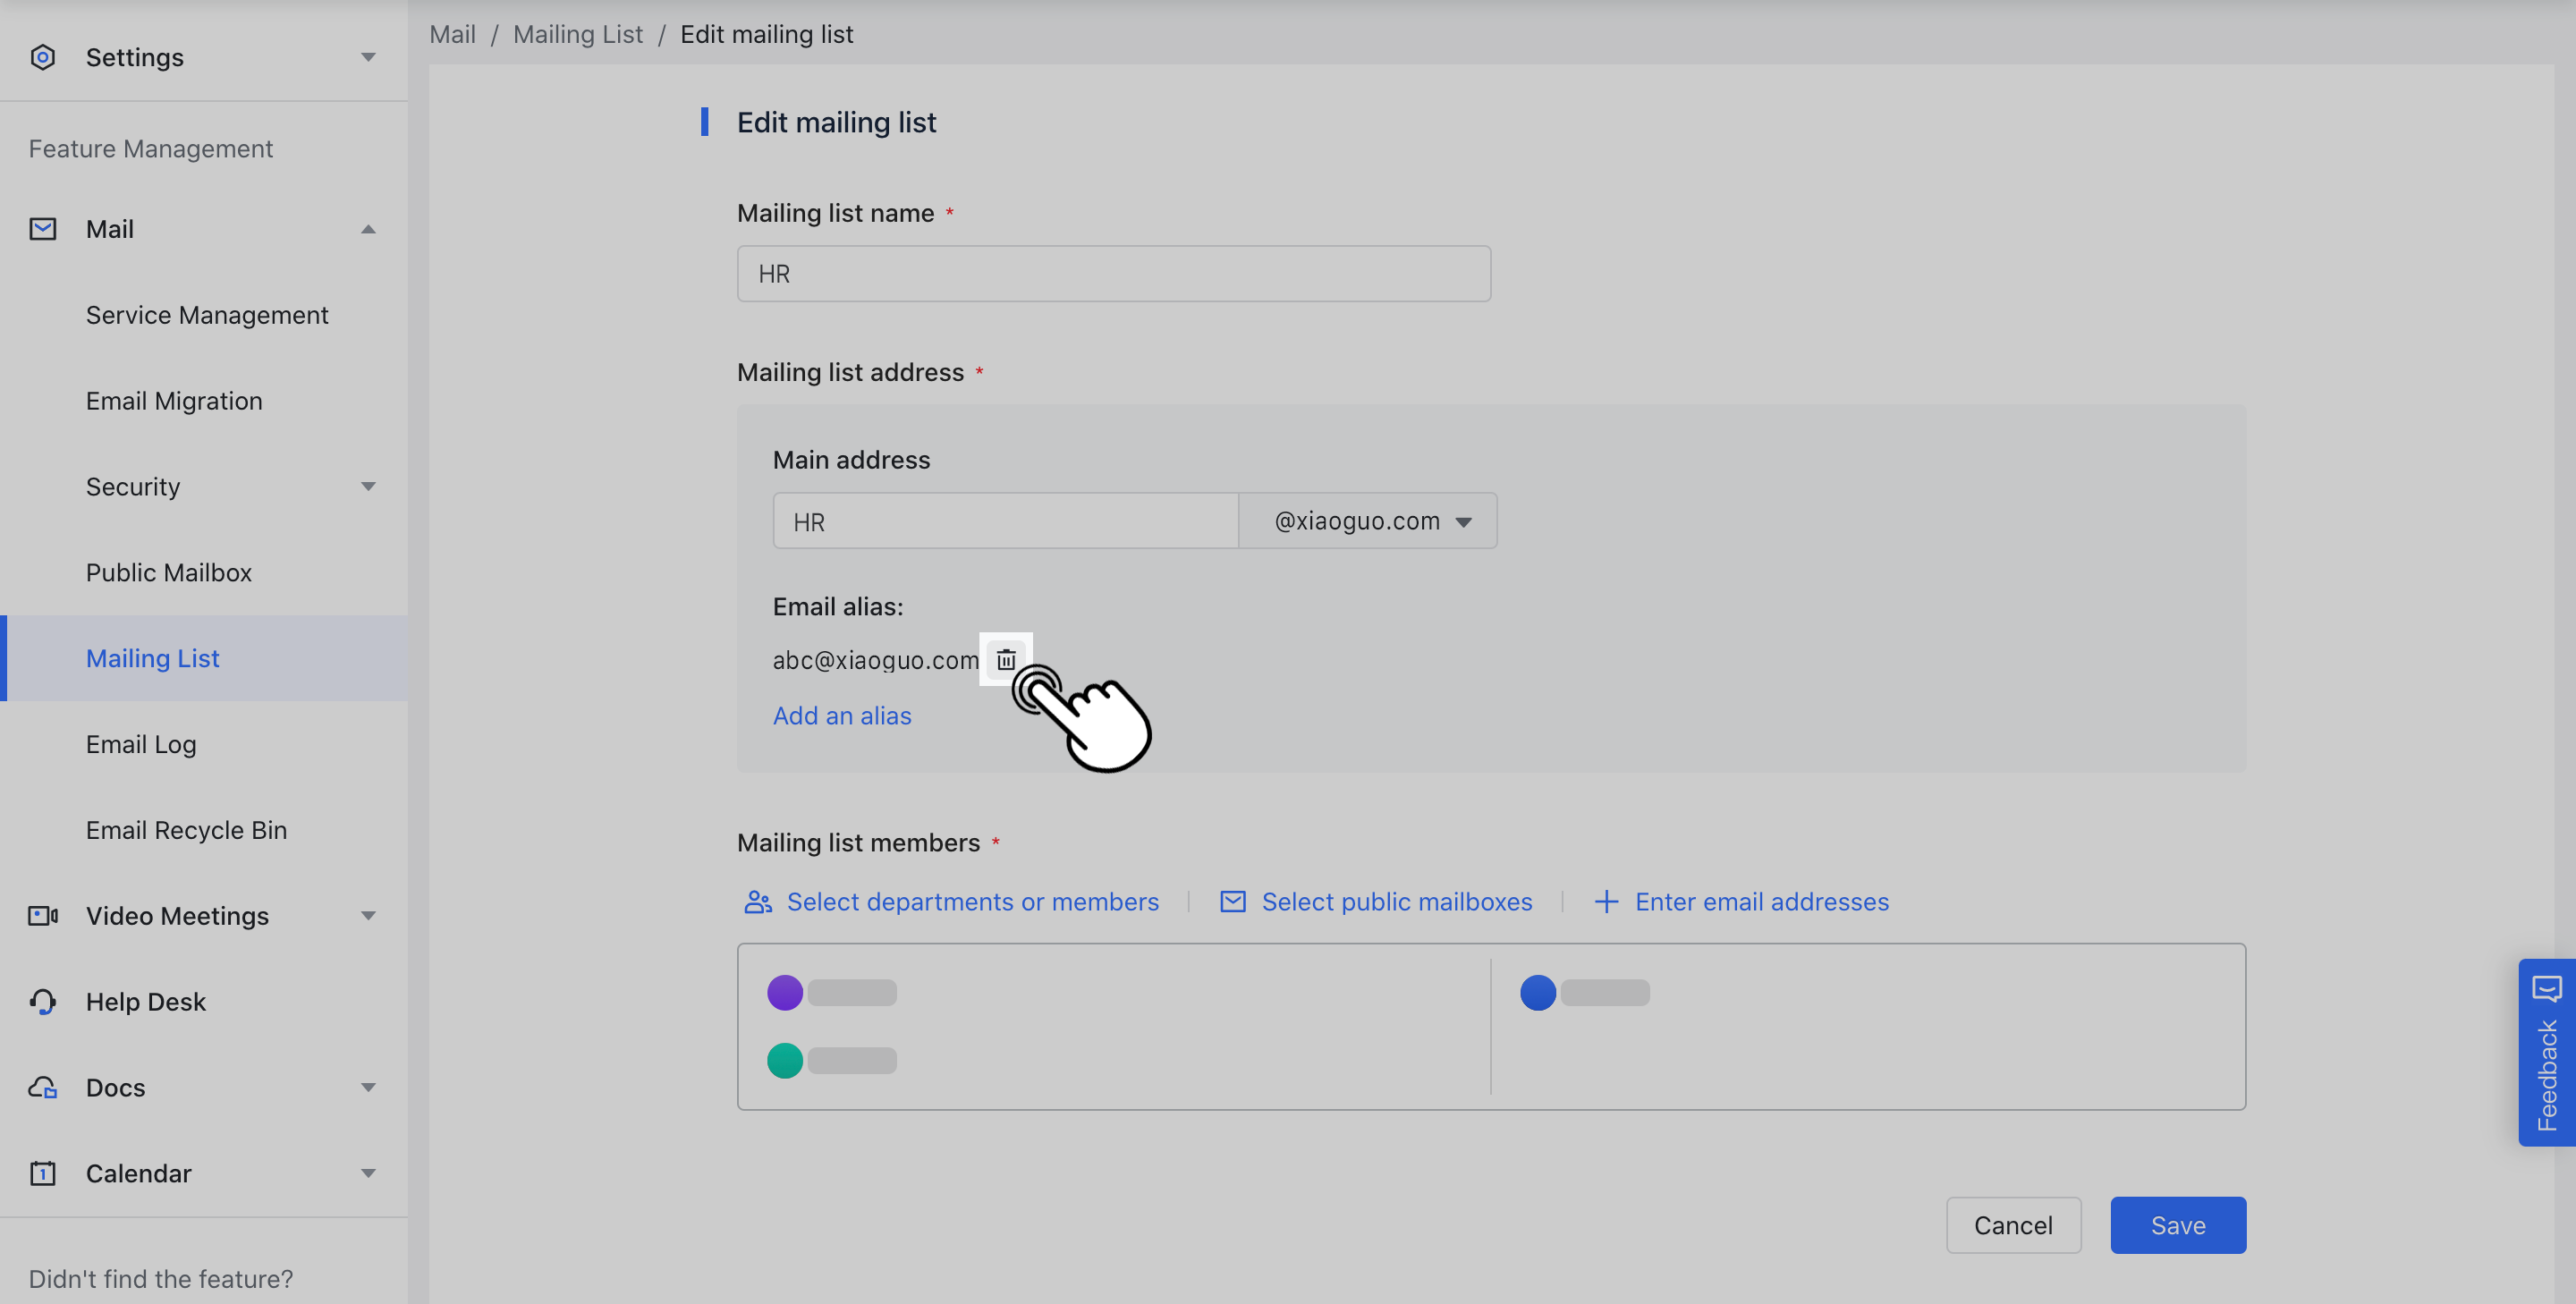Click the Calendar icon in the sidebar
This screenshot has height=1304, width=2576.
click(x=42, y=1173)
